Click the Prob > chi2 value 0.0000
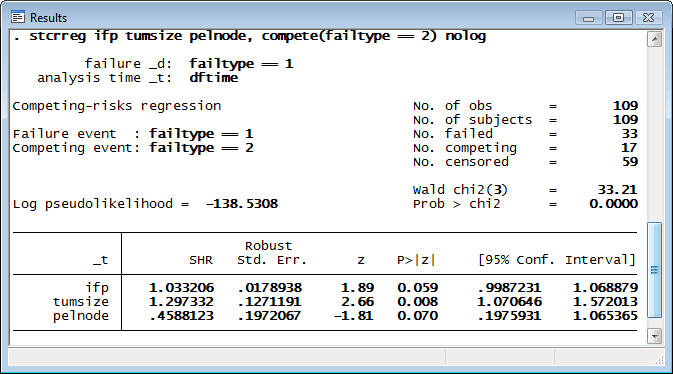Viewport: 673px width, 374px height. [x=614, y=204]
